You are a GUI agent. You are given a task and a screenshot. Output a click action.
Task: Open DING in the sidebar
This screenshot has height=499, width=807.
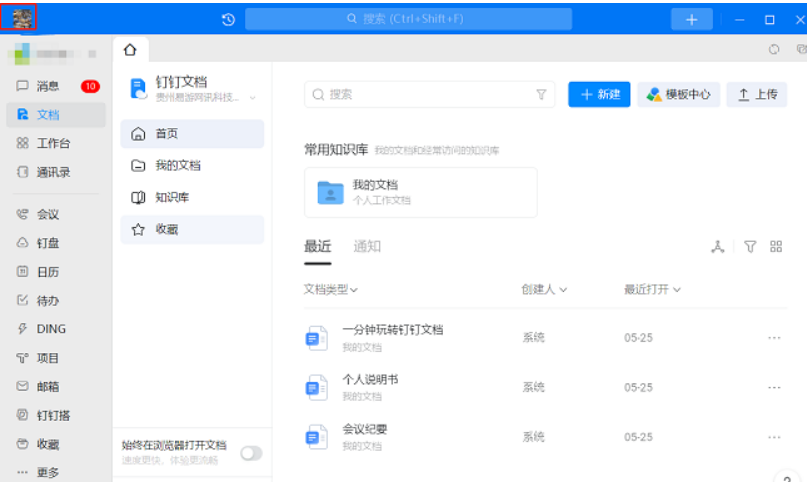pyautogui.click(x=56, y=329)
